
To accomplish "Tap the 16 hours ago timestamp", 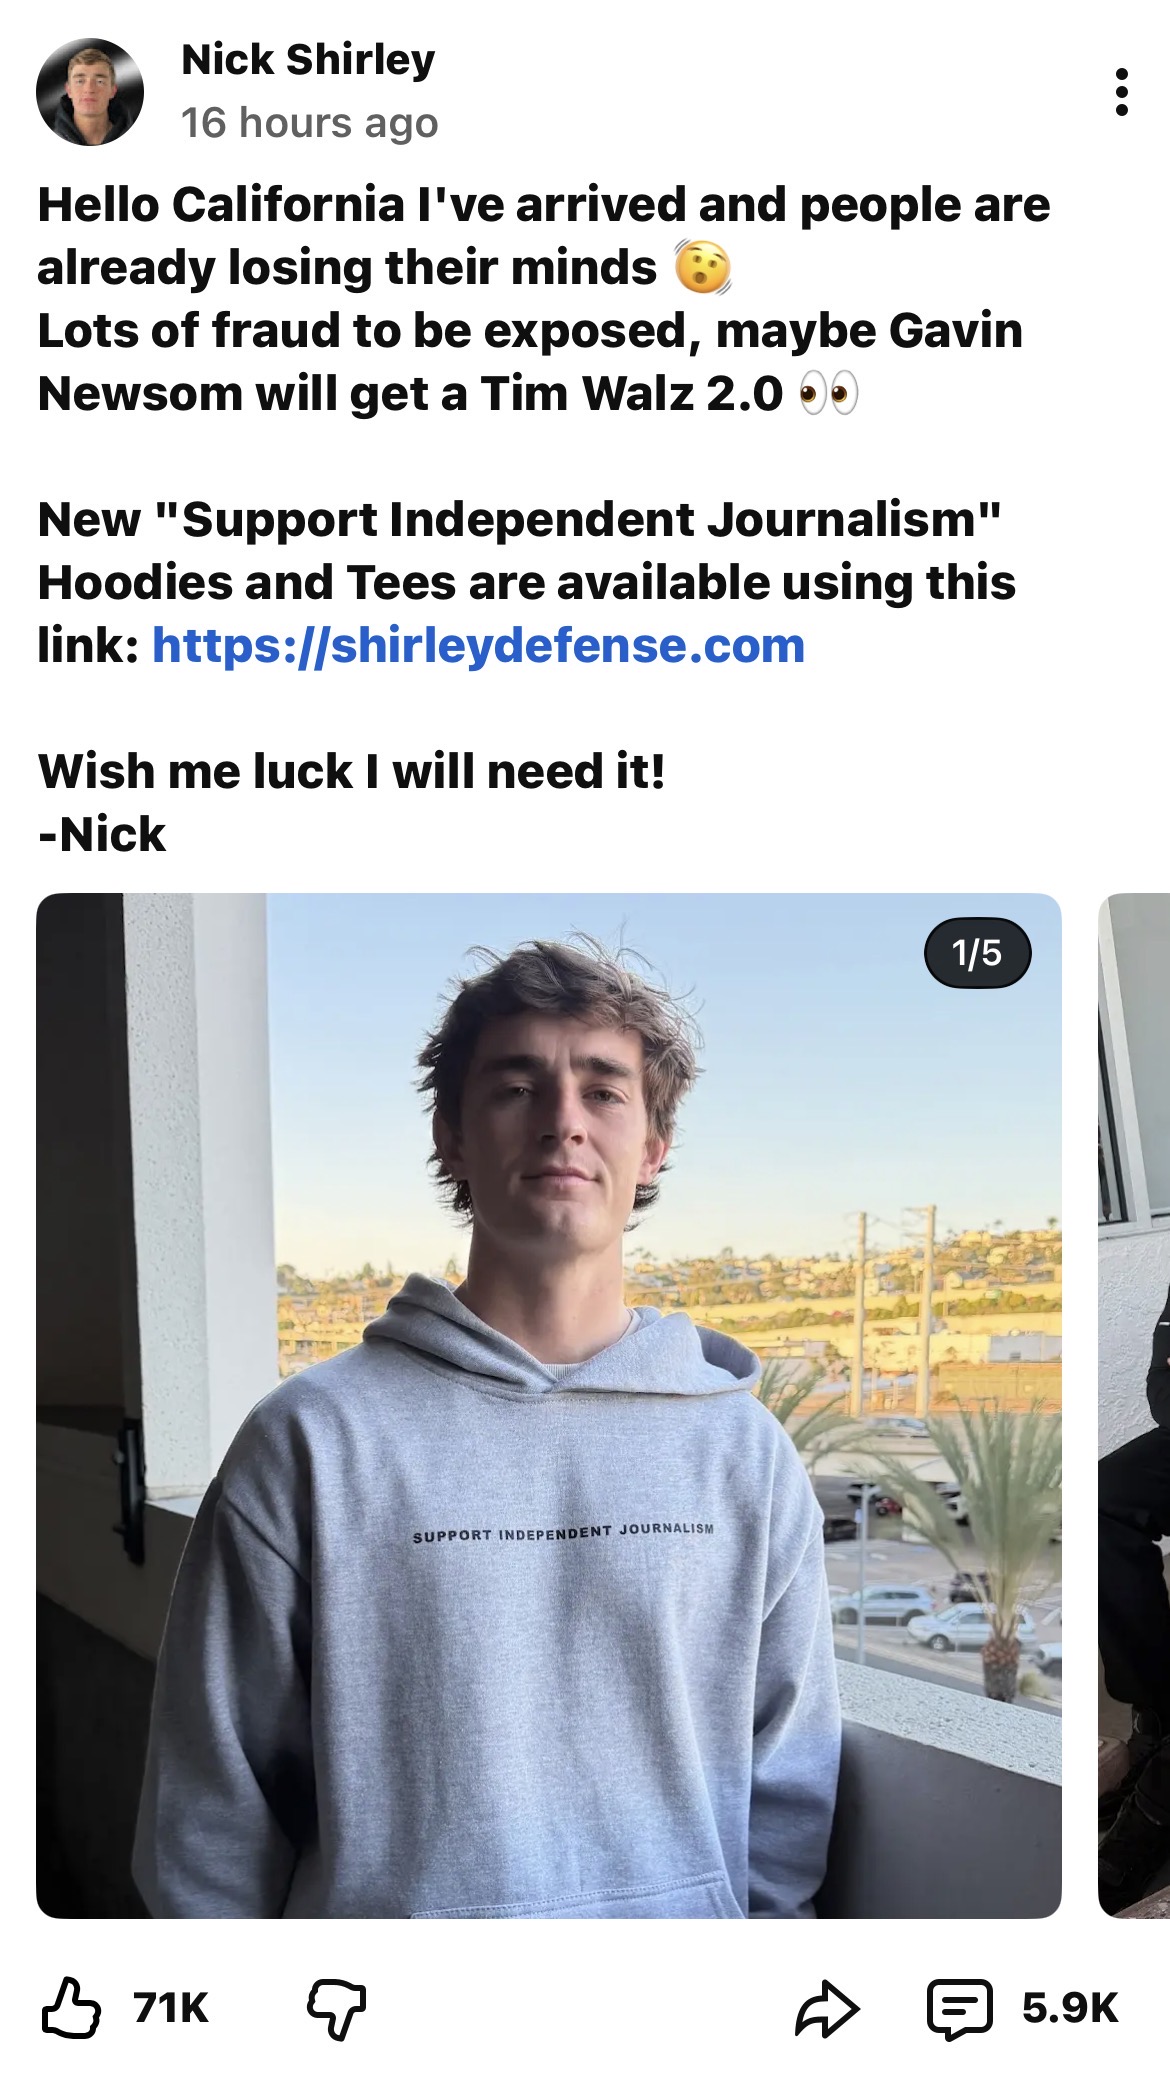I will tap(310, 123).
